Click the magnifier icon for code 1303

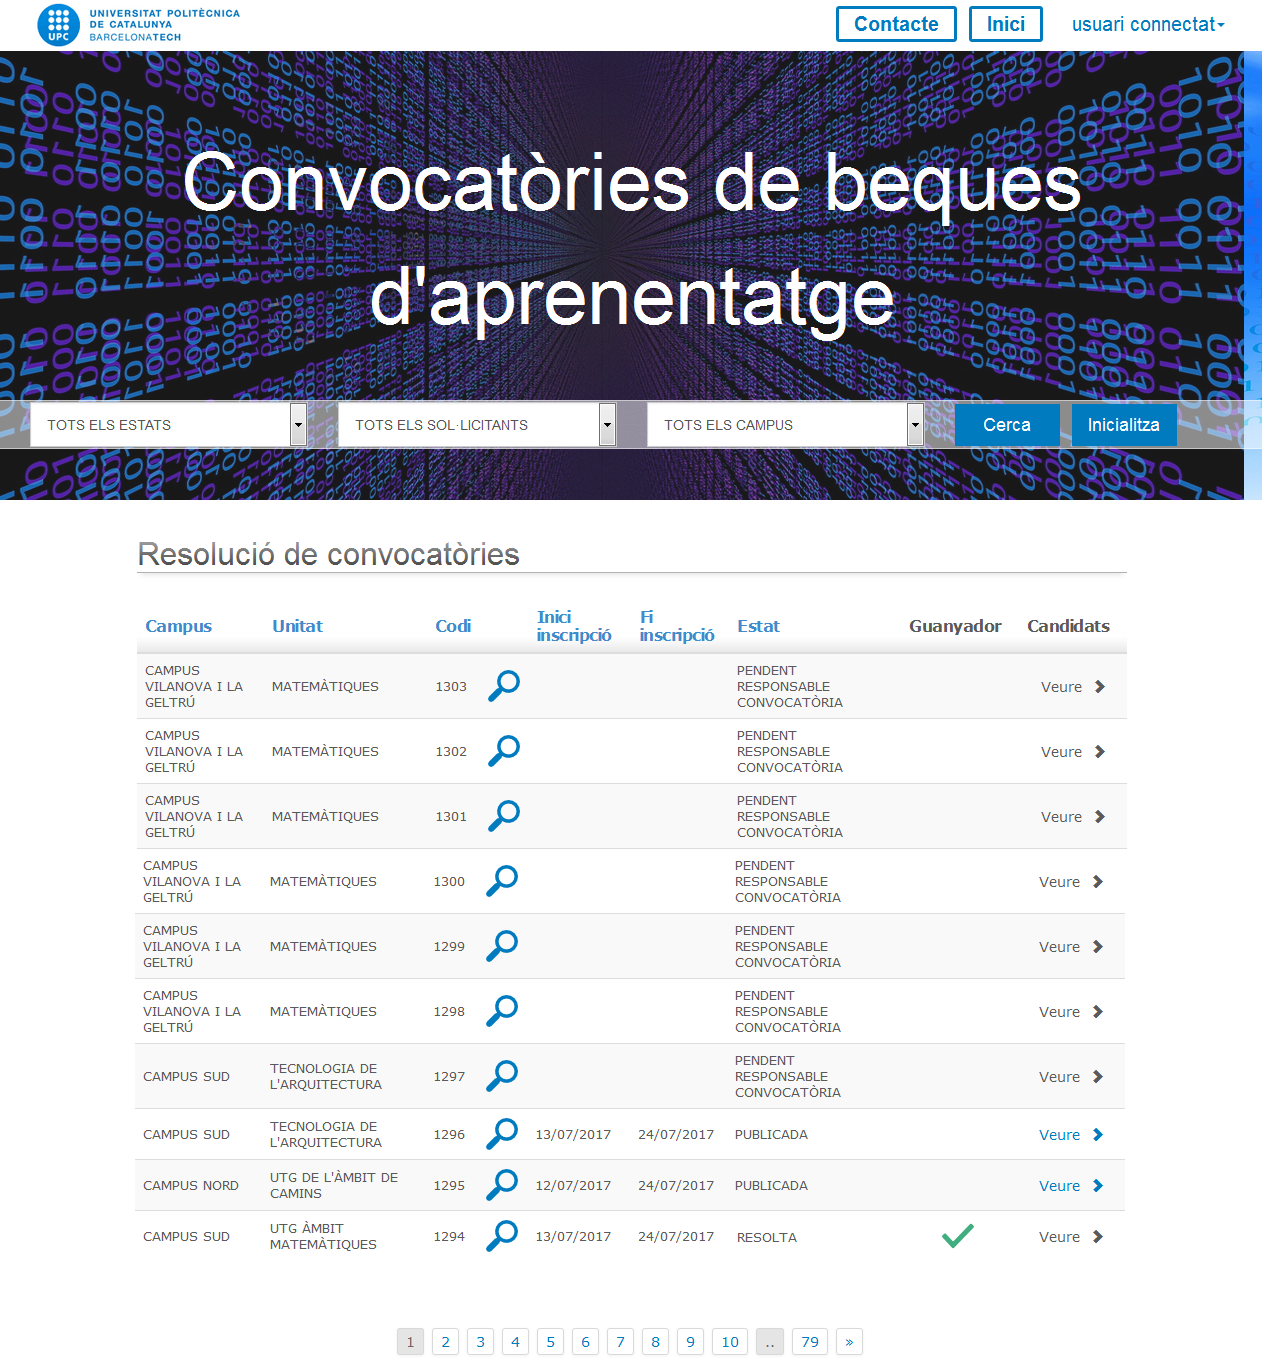tap(504, 686)
